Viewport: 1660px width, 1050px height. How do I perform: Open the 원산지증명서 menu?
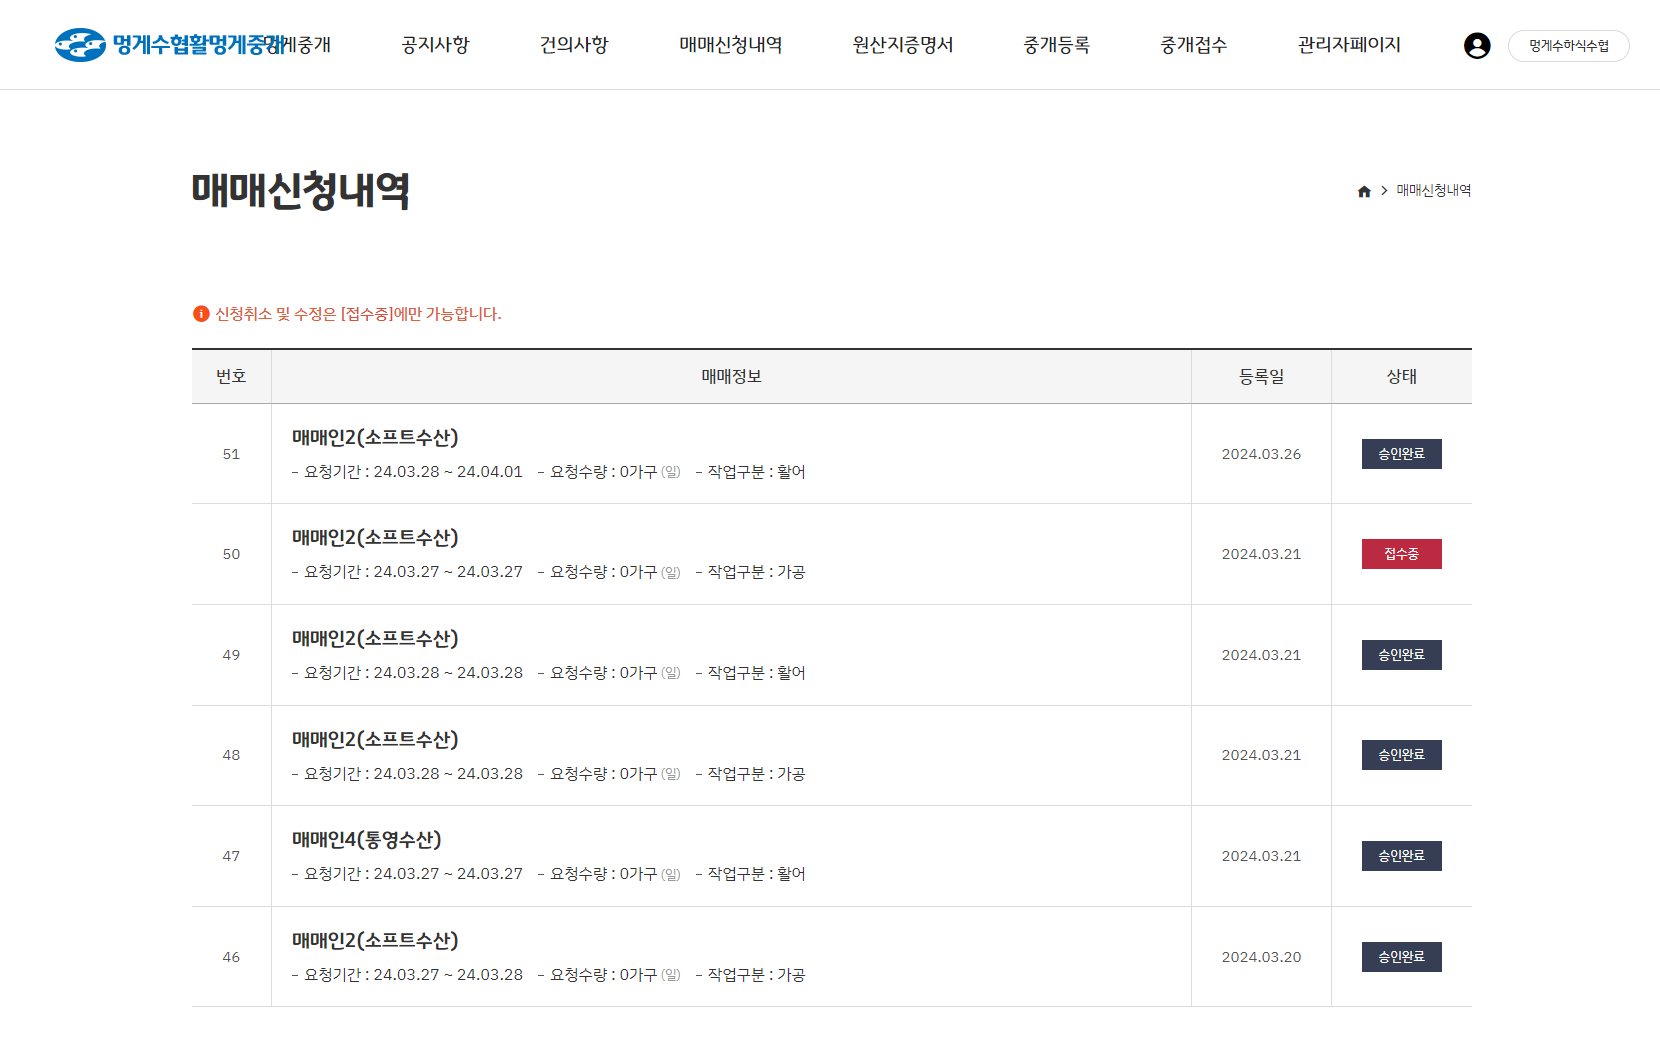pos(902,45)
